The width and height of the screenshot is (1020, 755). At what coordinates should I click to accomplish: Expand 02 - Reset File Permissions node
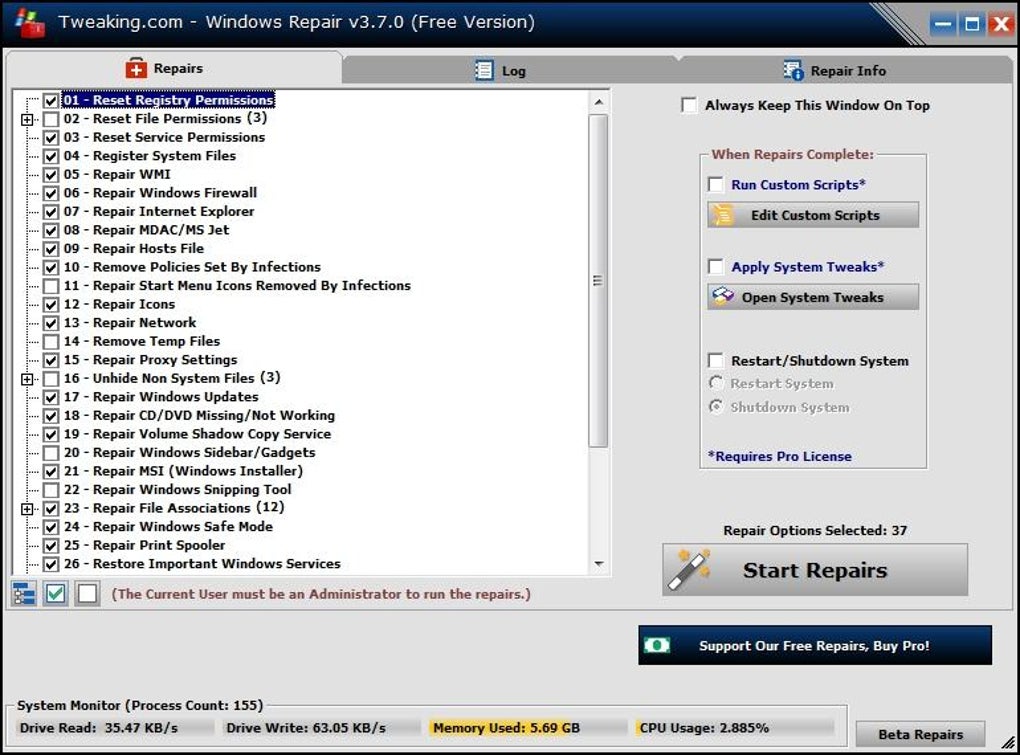tap(27, 119)
